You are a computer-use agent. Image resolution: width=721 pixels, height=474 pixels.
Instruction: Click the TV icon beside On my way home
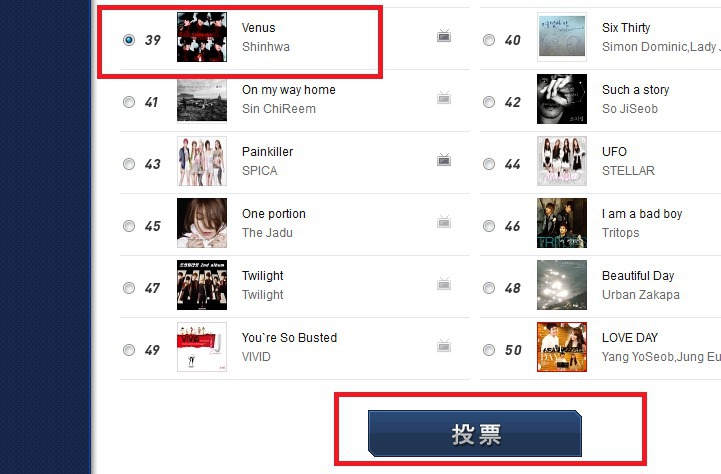click(444, 98)
